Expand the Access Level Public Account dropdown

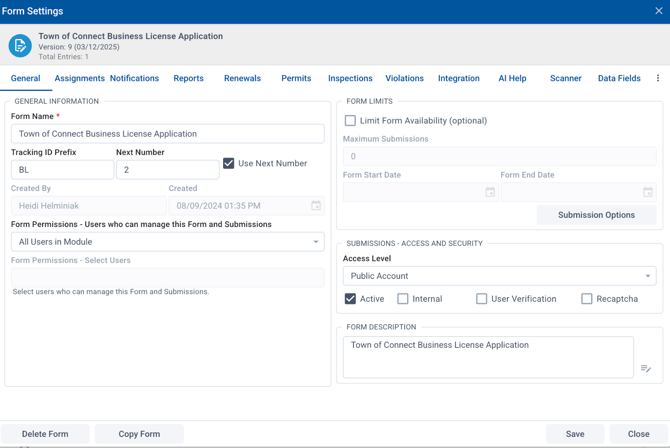[x=499, y=276]
